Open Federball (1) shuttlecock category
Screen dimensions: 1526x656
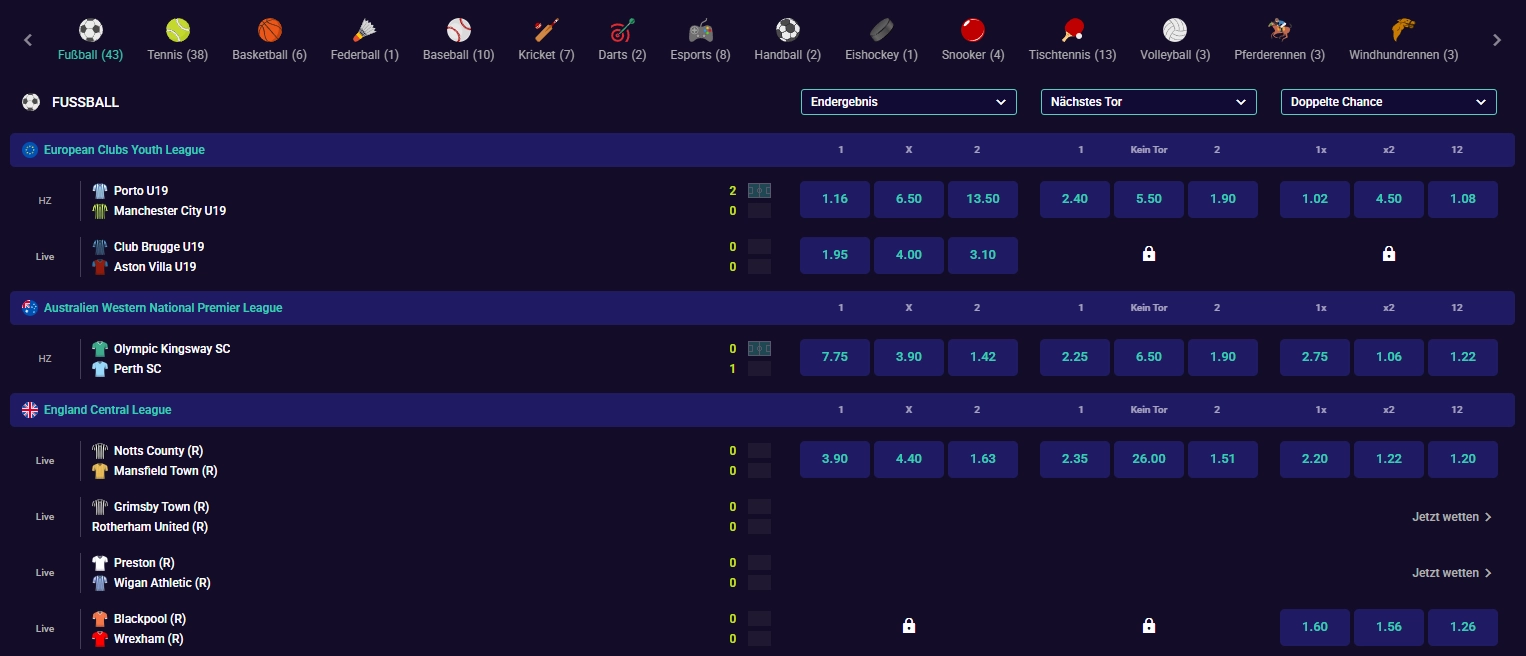coord(364,29)
